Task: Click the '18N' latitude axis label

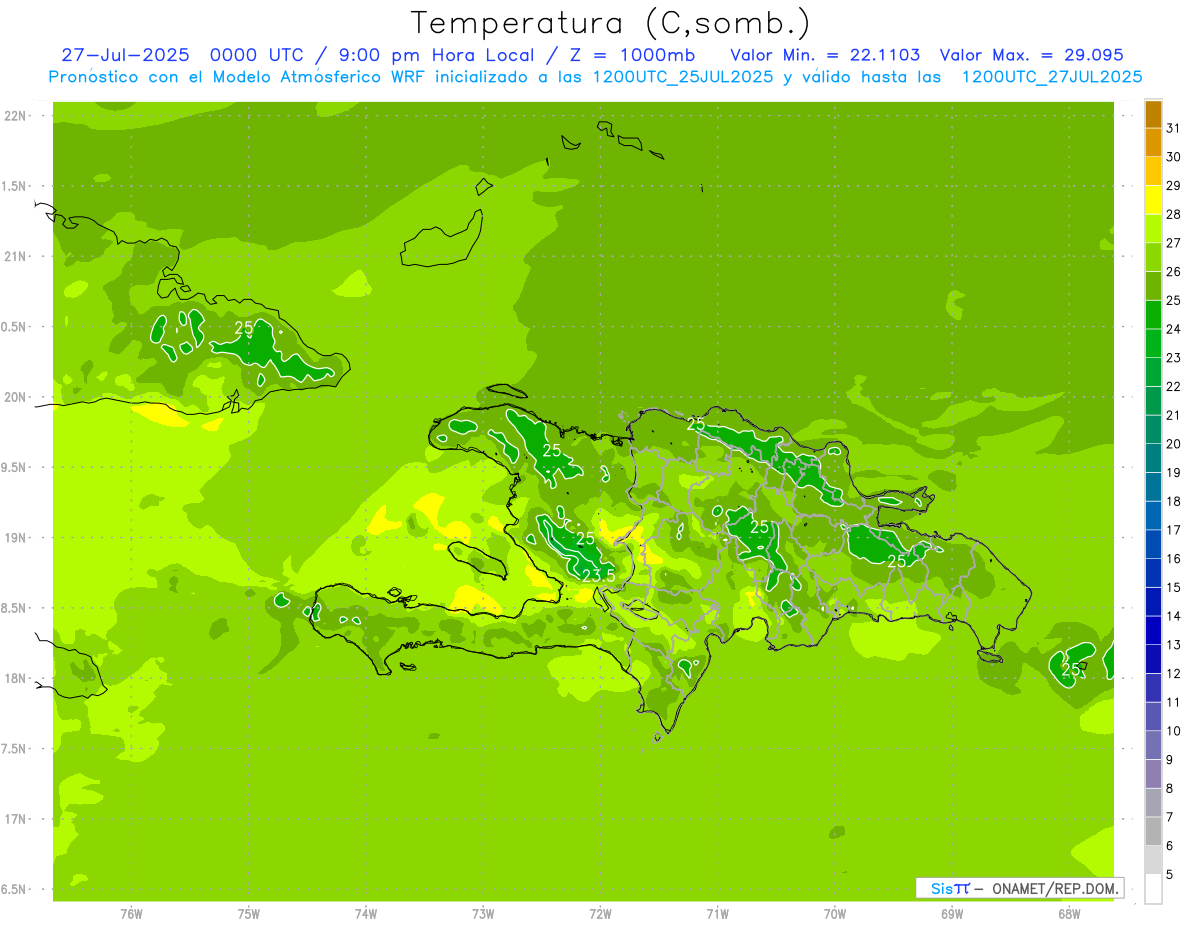Action: click(x=16, y=678)
